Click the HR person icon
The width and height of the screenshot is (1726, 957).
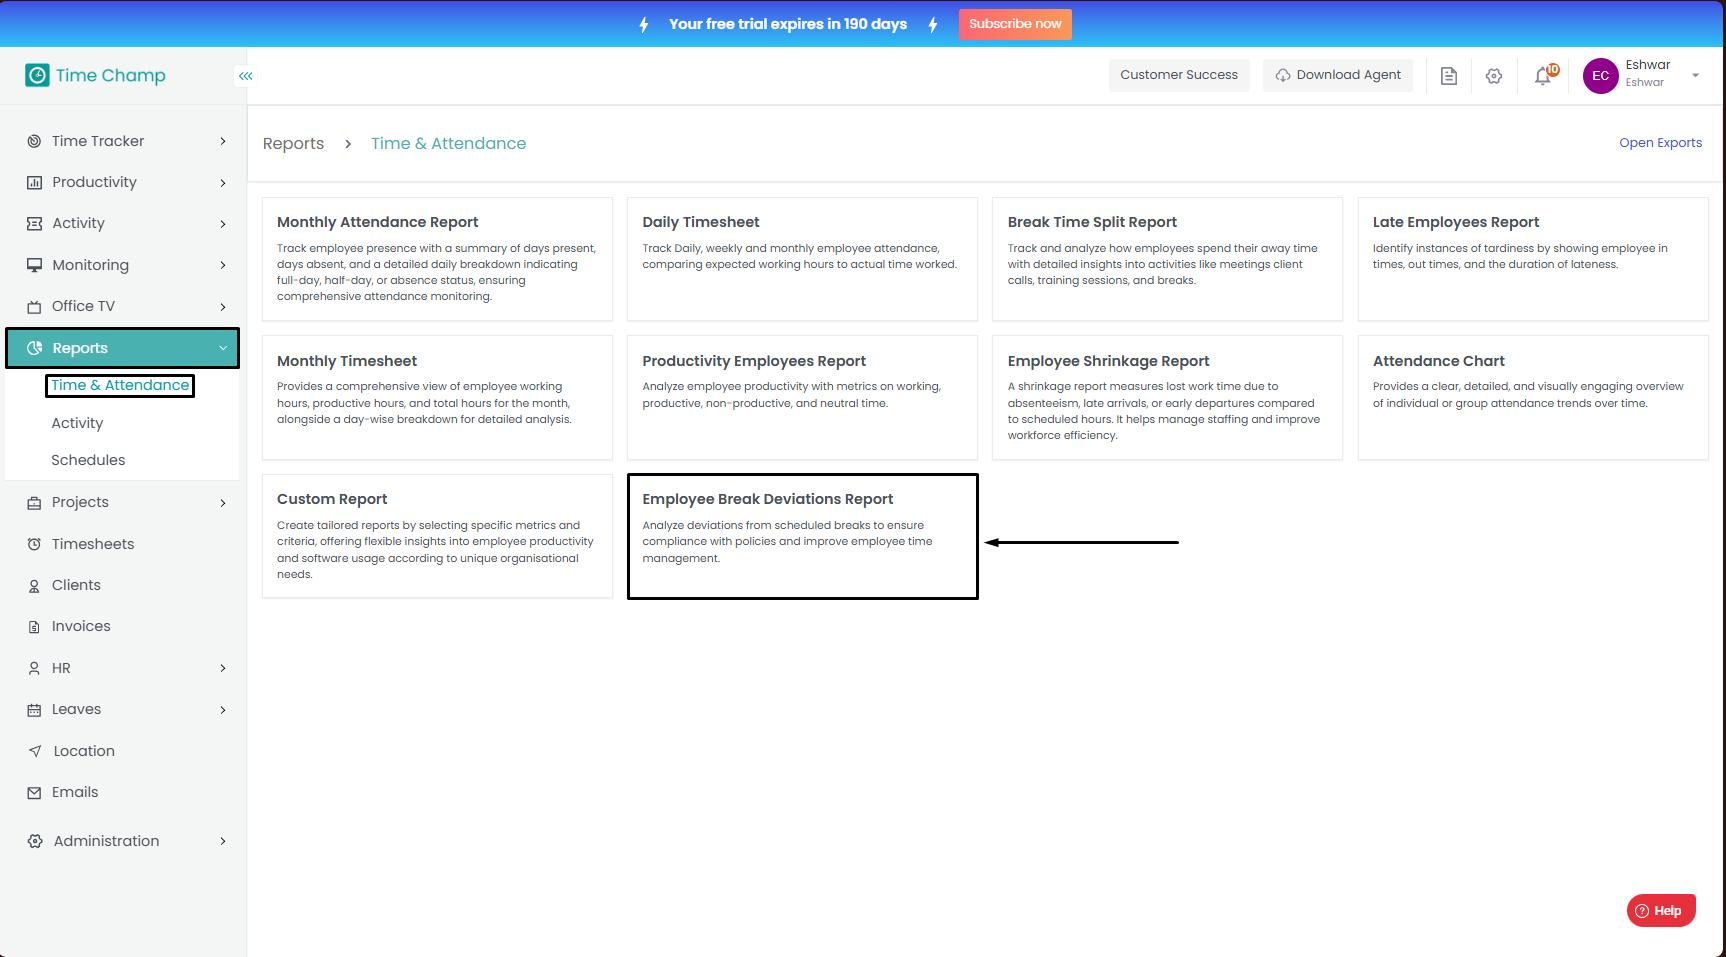34,668
